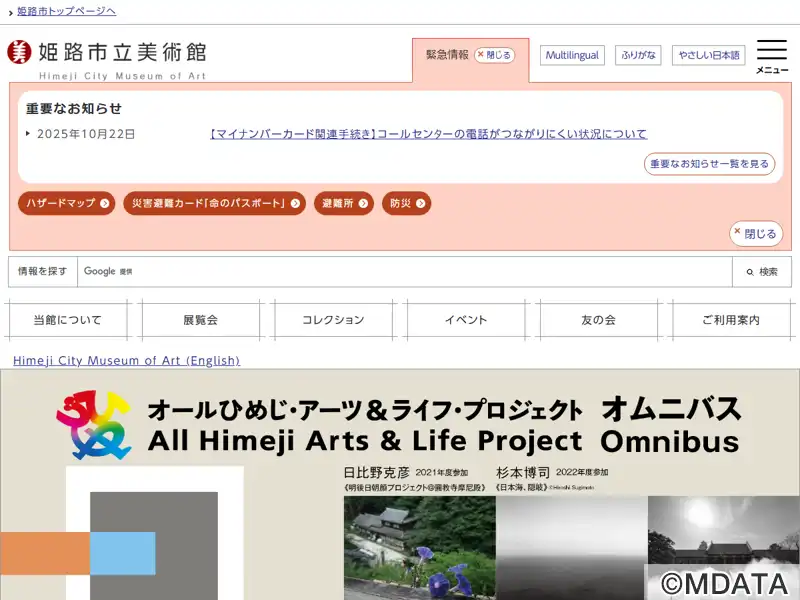Toggle ふりがな furigana display
The height and width of the screenshot is (600, 800).
point(639,55)
